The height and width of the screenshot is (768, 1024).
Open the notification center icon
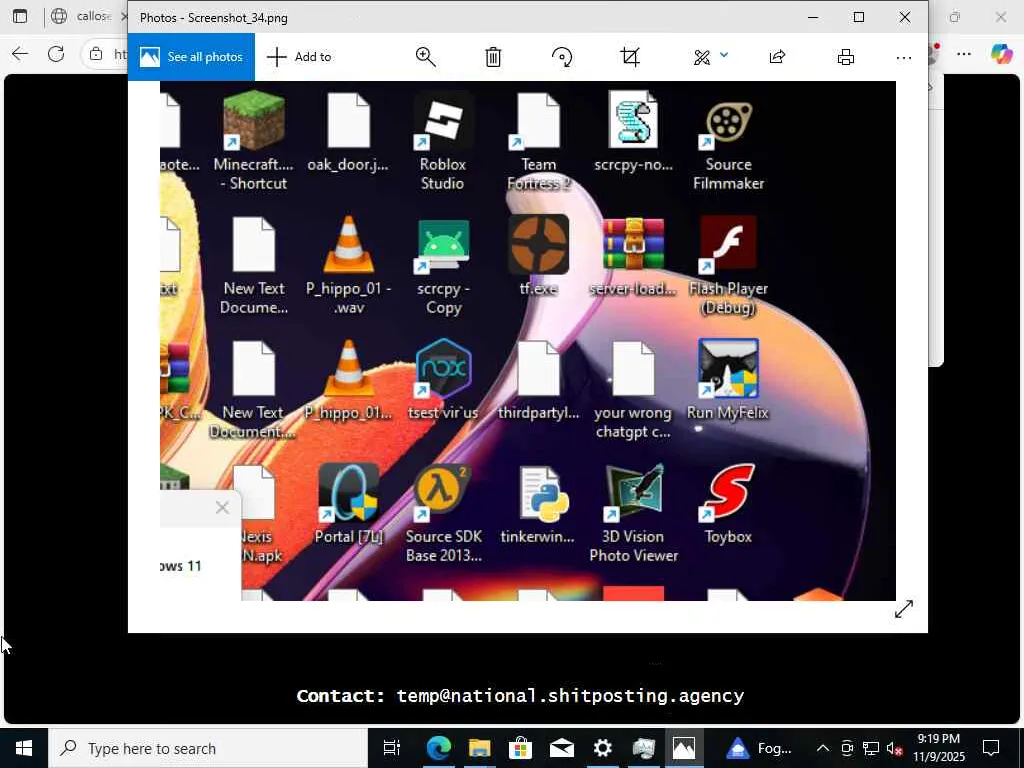(x=991, y=748)
